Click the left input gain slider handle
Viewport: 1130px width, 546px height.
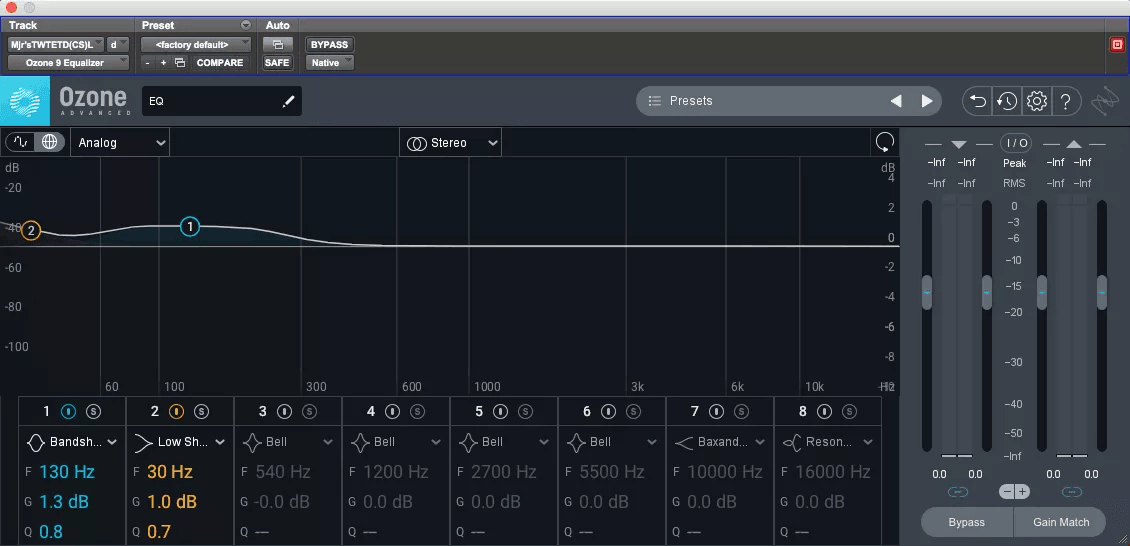927,292
